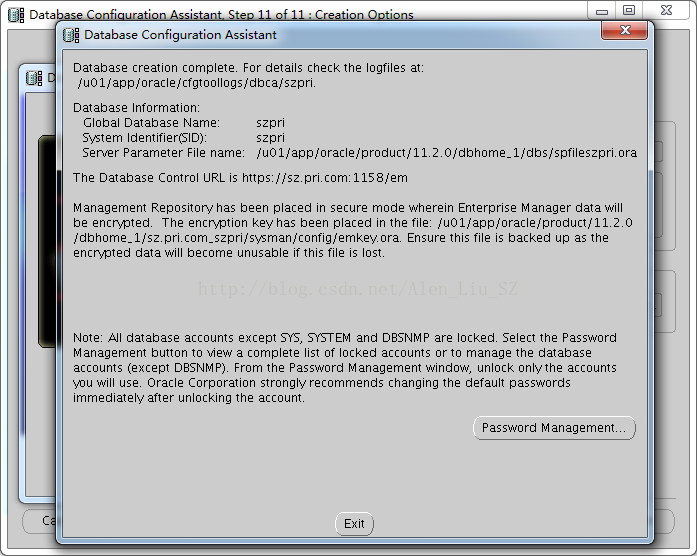Screen dimensions: 697x556
Task: Maximize the Step 11 of 11 window
Action: click(x=629, y=10)
